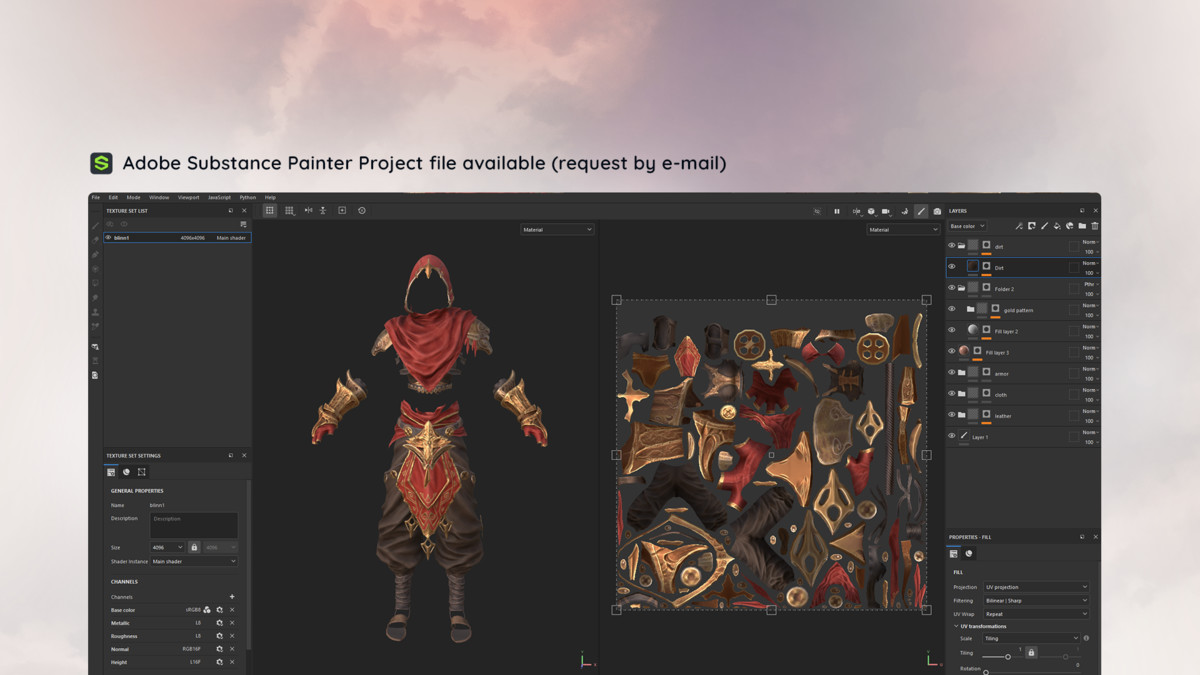Open the 3D viewport Material dropdown
This screenshot has height=675, width=1200.
[x=557, y=230]
